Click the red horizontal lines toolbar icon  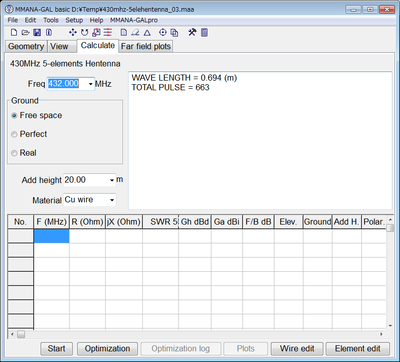click(108, 33)
